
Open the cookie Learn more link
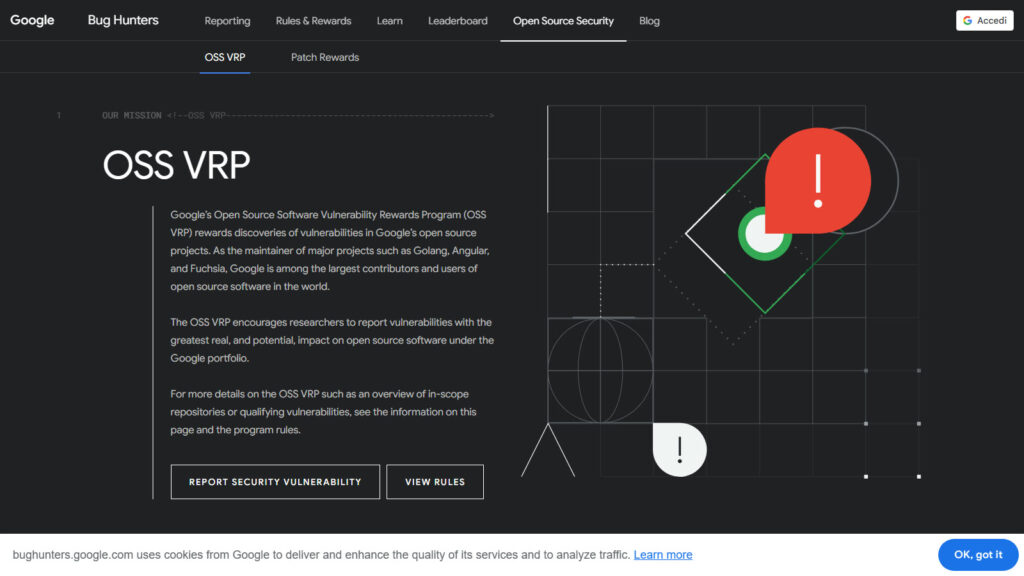click(663, 554)
